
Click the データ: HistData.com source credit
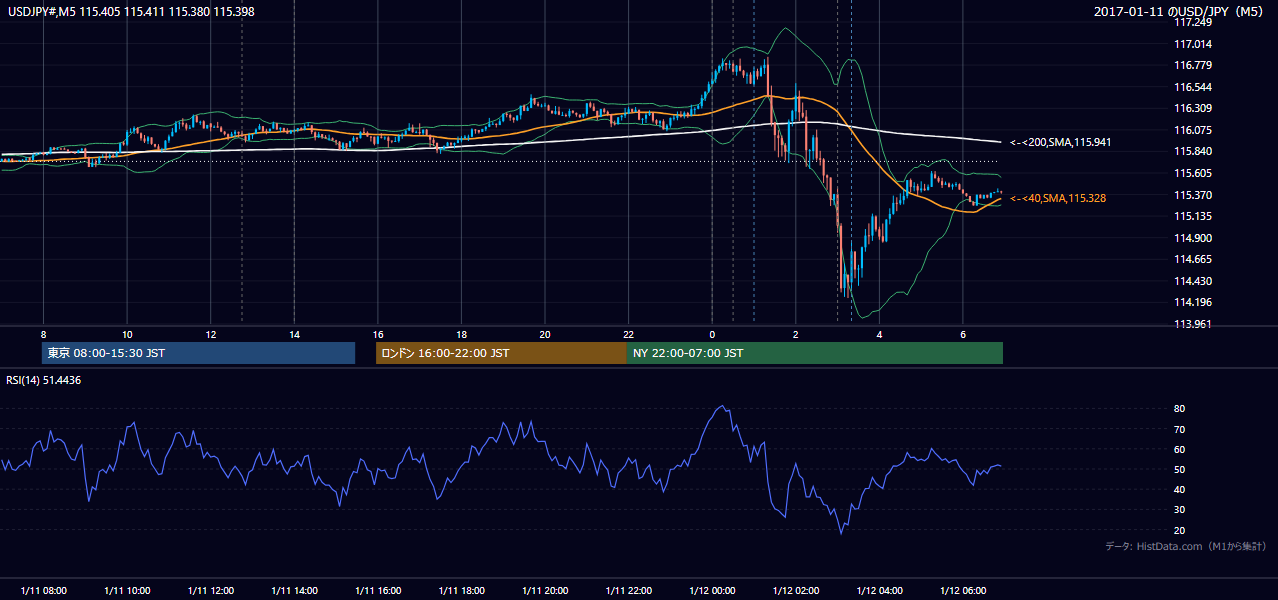tap(1186, 546)
